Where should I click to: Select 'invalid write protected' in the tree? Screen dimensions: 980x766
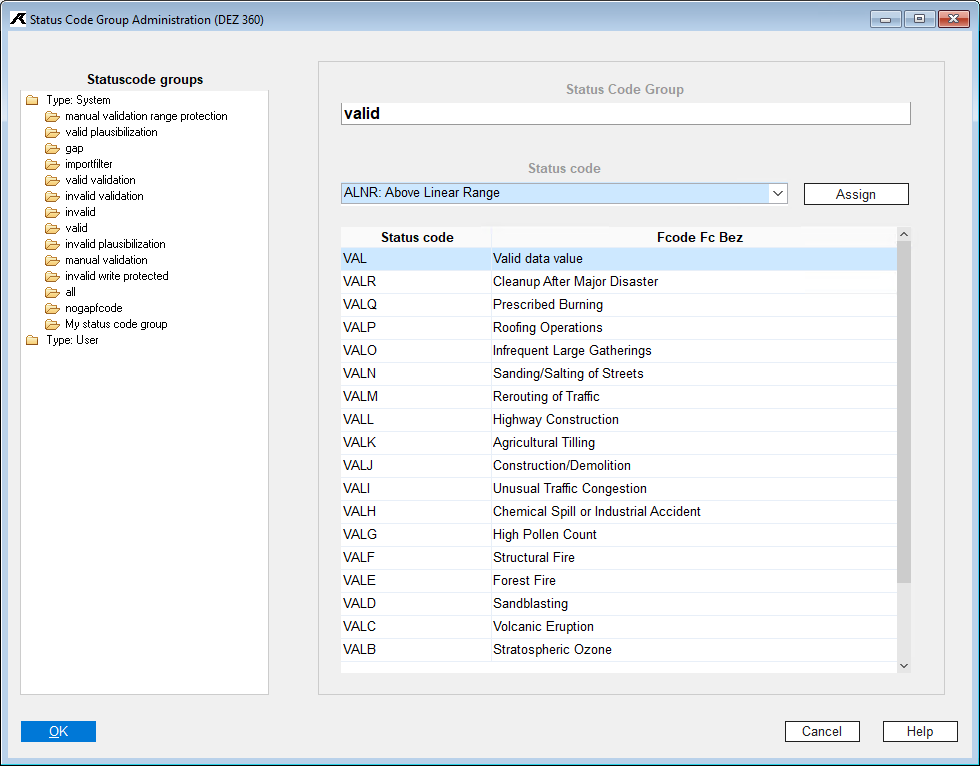point(116,276)
